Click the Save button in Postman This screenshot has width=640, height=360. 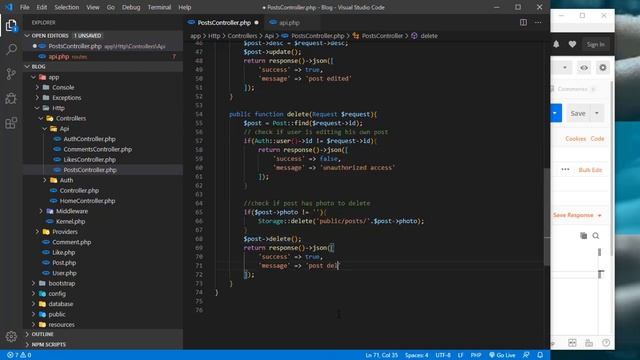578,113
